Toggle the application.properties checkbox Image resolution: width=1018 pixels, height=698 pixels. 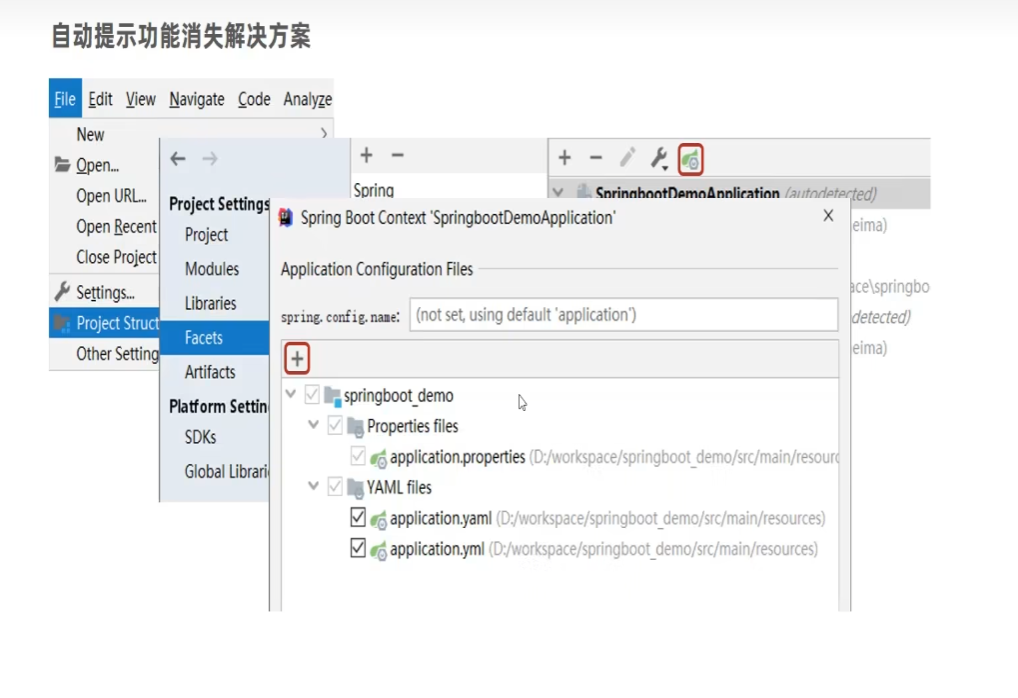(x=358, y=456)
